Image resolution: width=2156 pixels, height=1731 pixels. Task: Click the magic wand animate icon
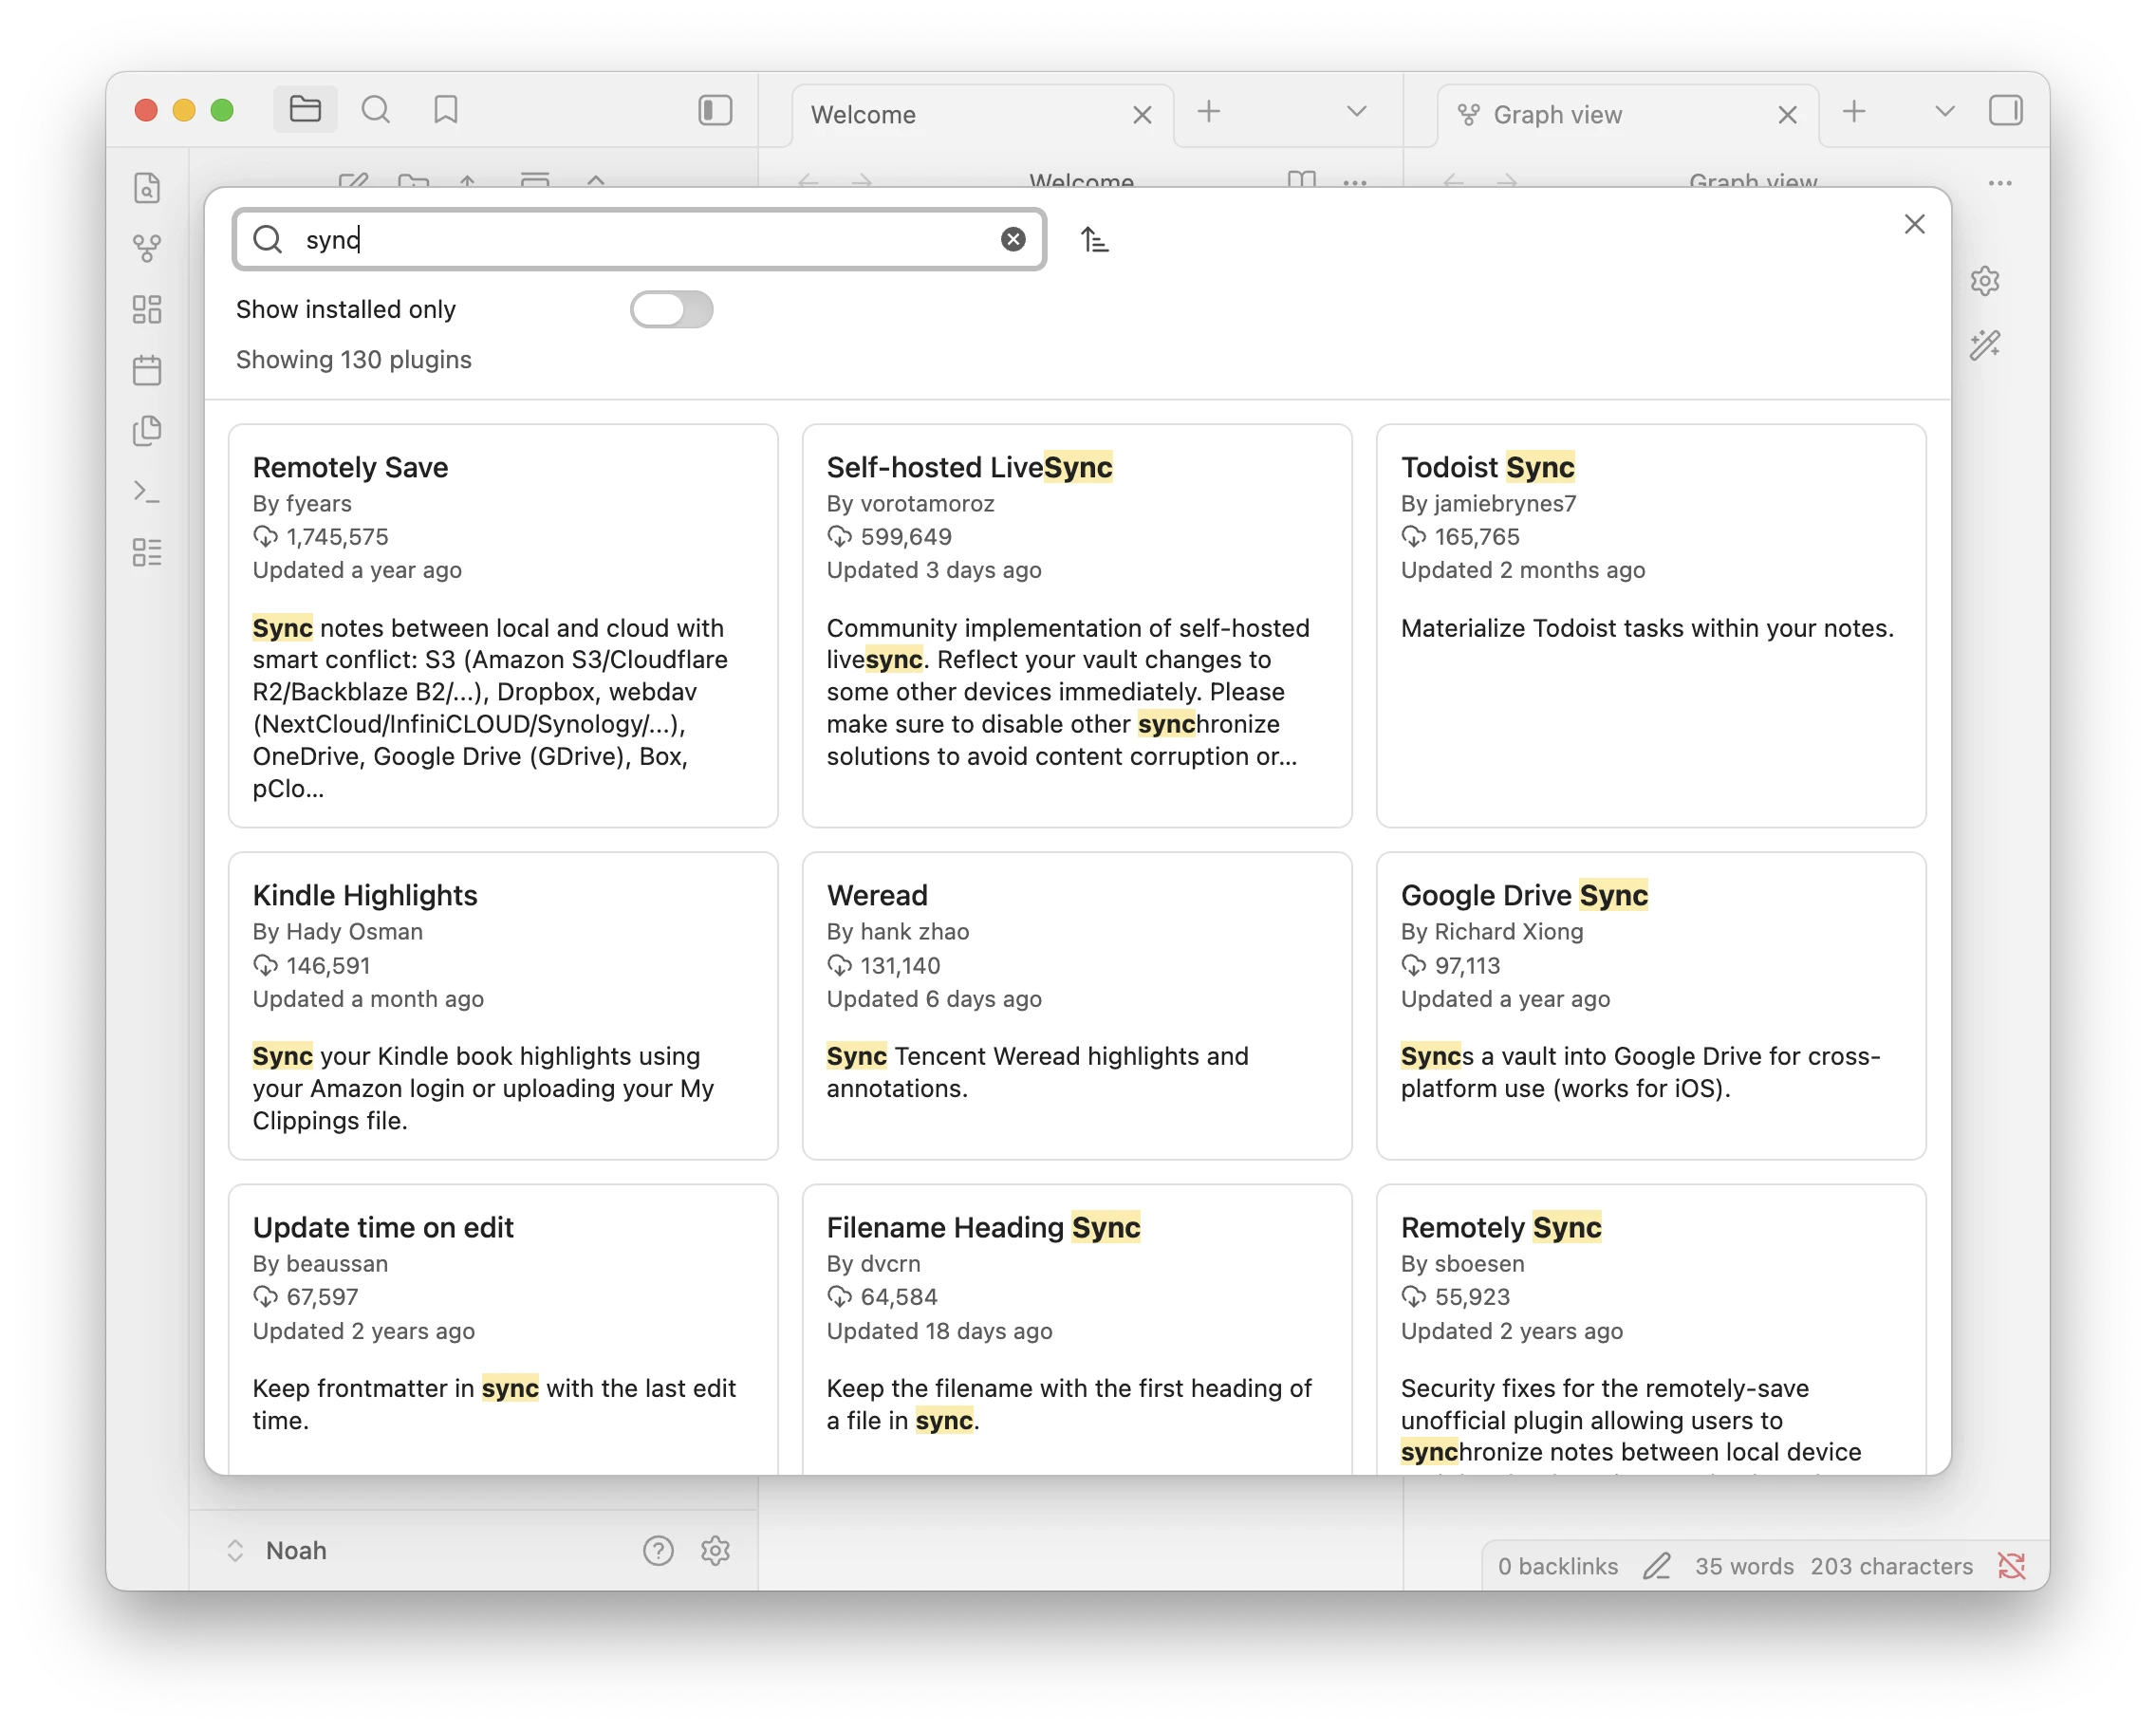pyautogui.click(x=1985, y=345)
